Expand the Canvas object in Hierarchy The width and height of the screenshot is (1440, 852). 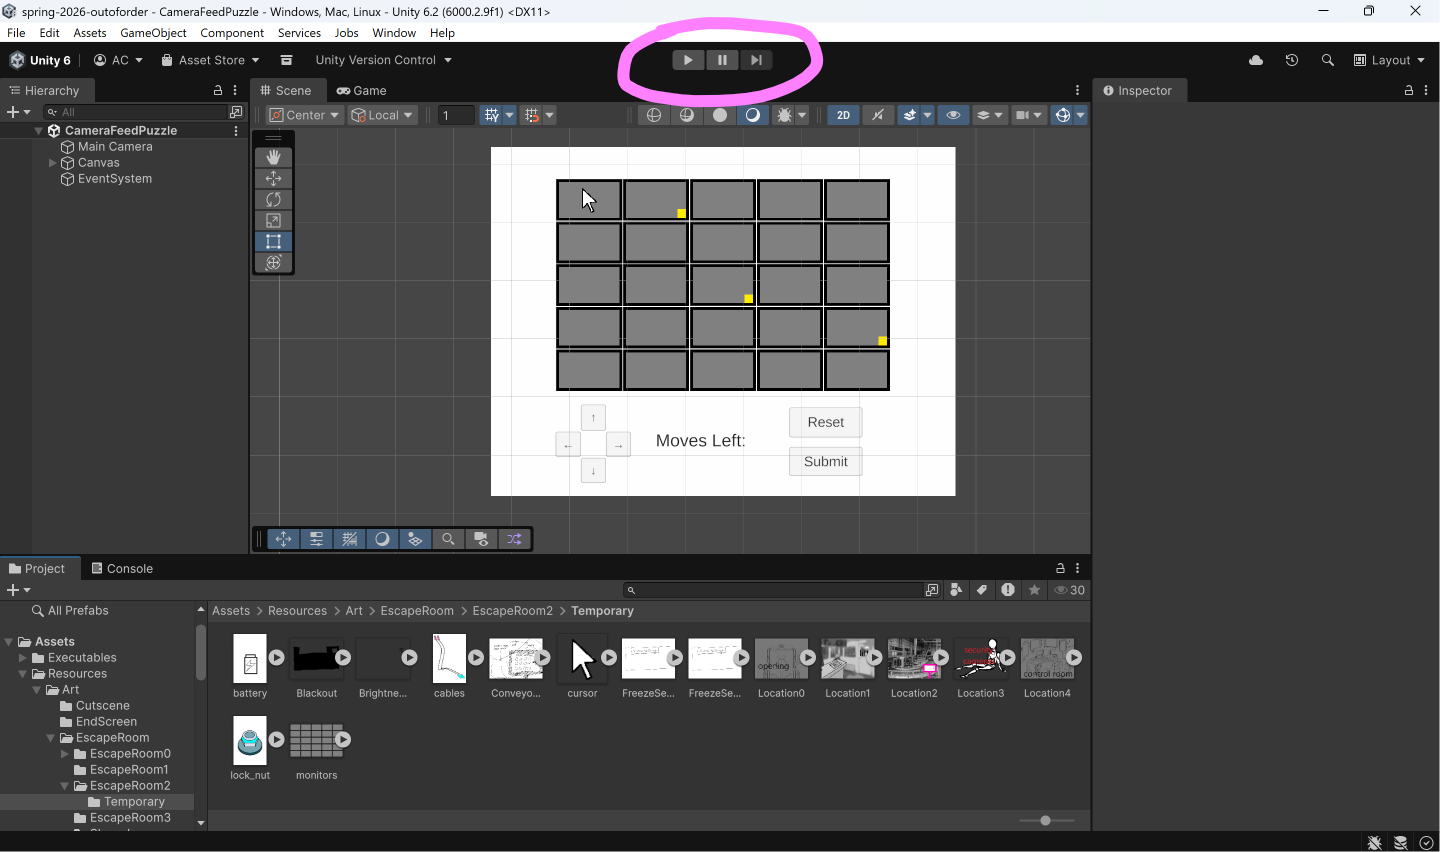click(53, 163)
